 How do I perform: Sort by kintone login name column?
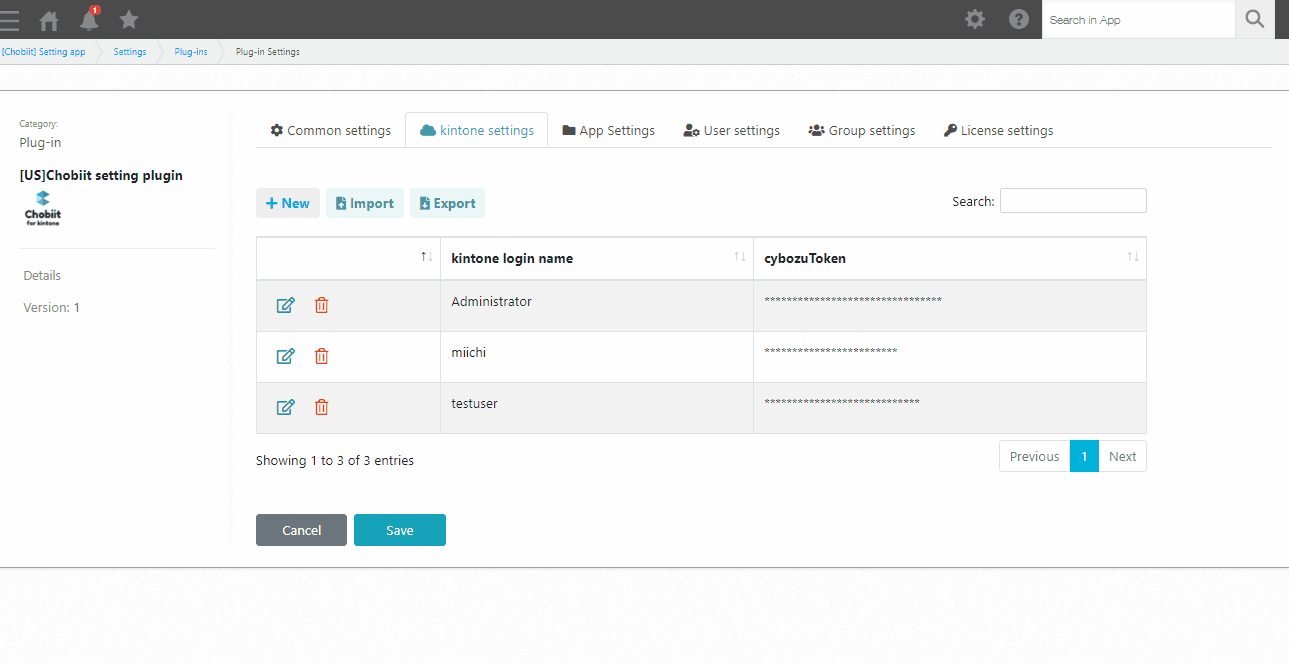click(596, 258)
